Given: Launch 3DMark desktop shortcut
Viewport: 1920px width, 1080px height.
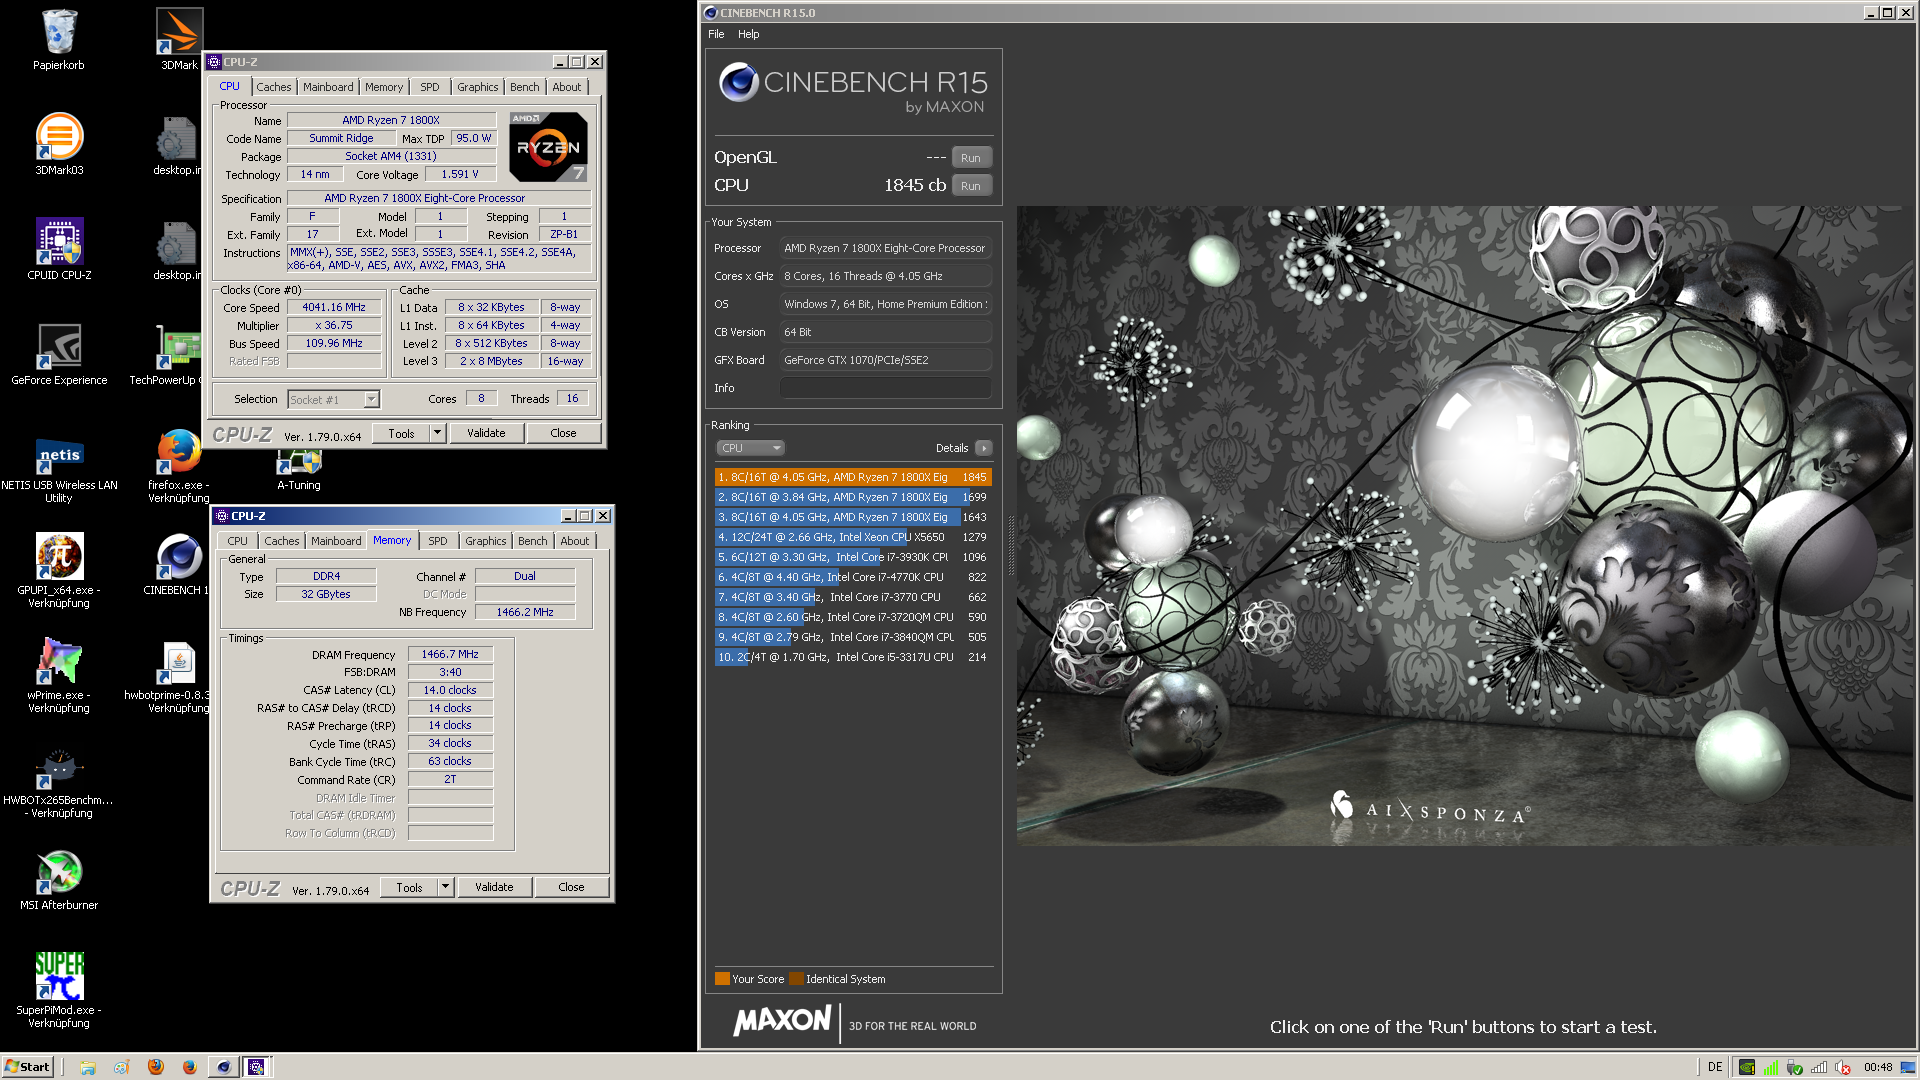Looking at the screenshot, I should pyautogui.click(x=179, y=40).
